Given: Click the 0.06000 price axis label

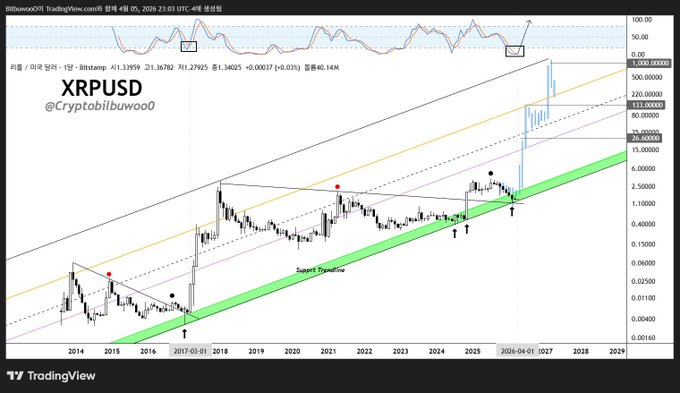Looking at the screenshot, I should click(644, 263).
